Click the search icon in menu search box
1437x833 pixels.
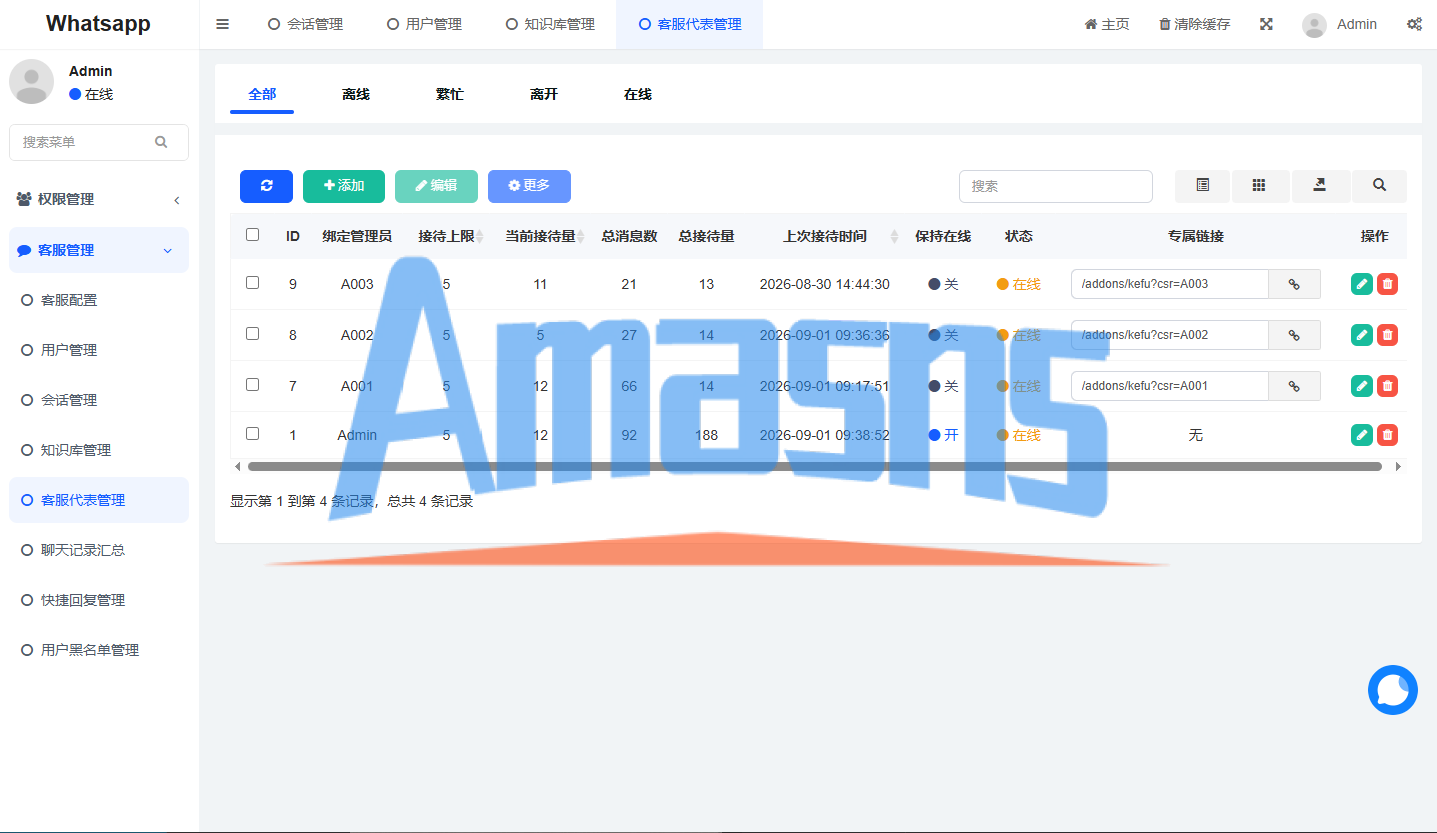[161, 142]
